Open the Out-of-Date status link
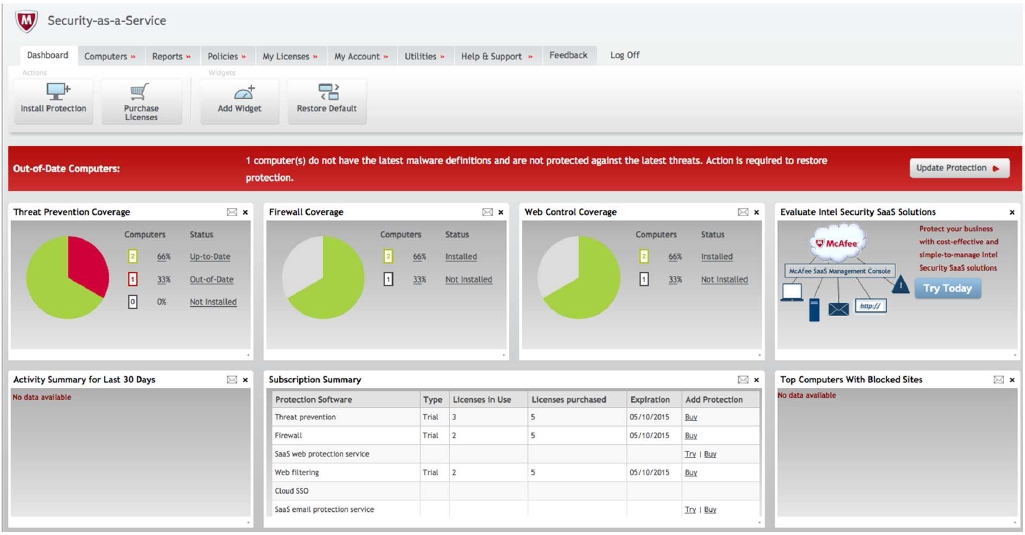Viewport: 1025px width, 535px height. click(x=211, y=279)
